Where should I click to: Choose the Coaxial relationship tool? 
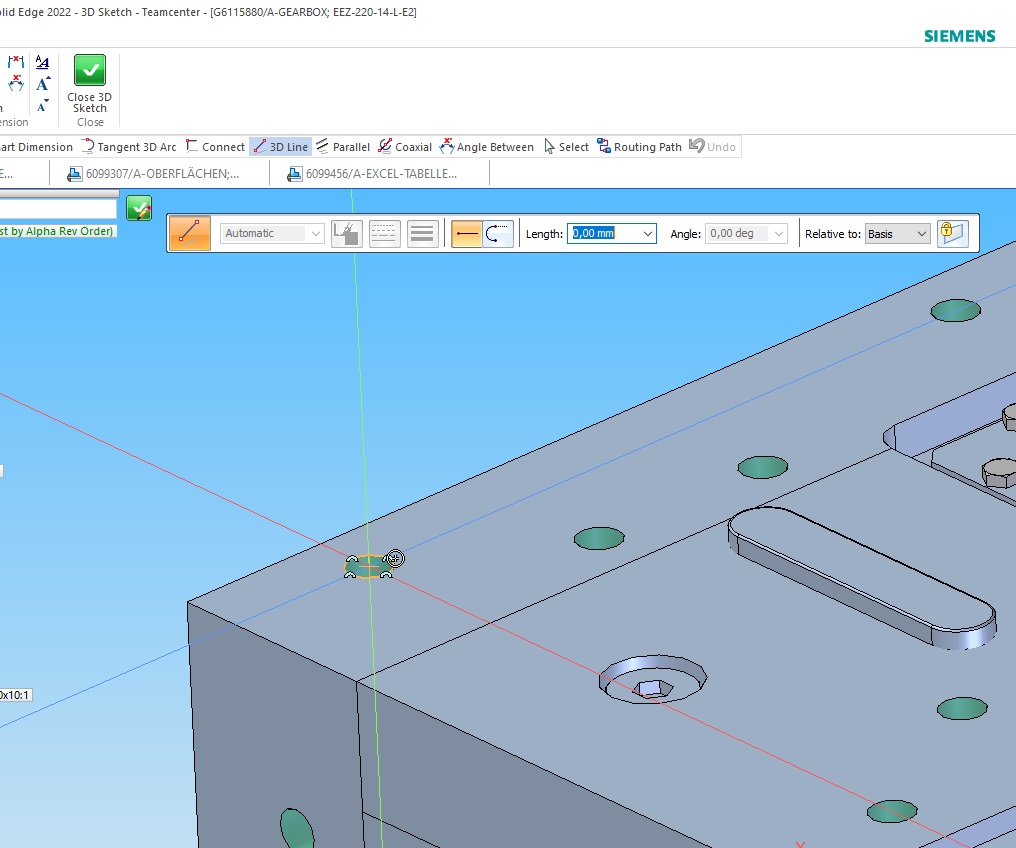click(405, 147)
